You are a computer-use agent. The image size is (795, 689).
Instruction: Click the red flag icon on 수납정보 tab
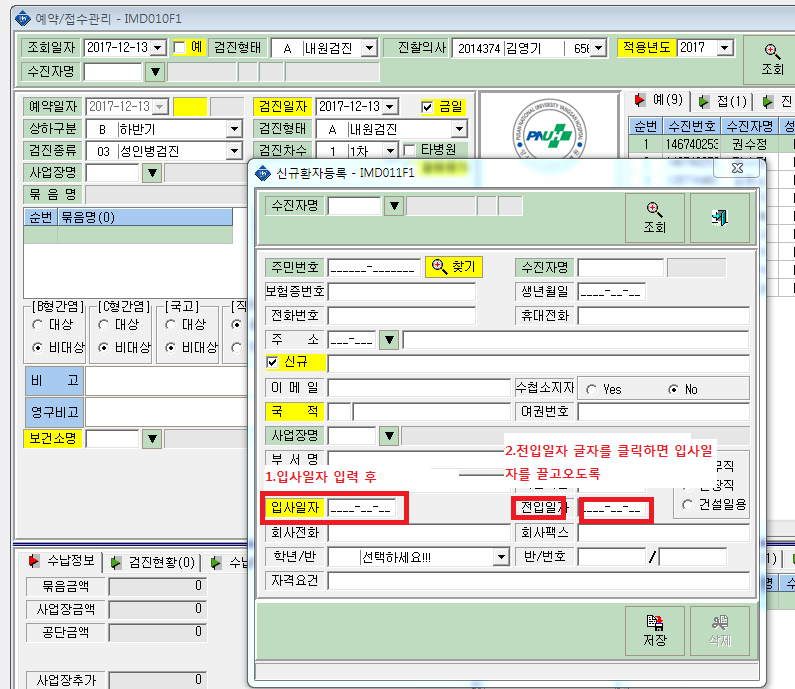tap(34, 561)
